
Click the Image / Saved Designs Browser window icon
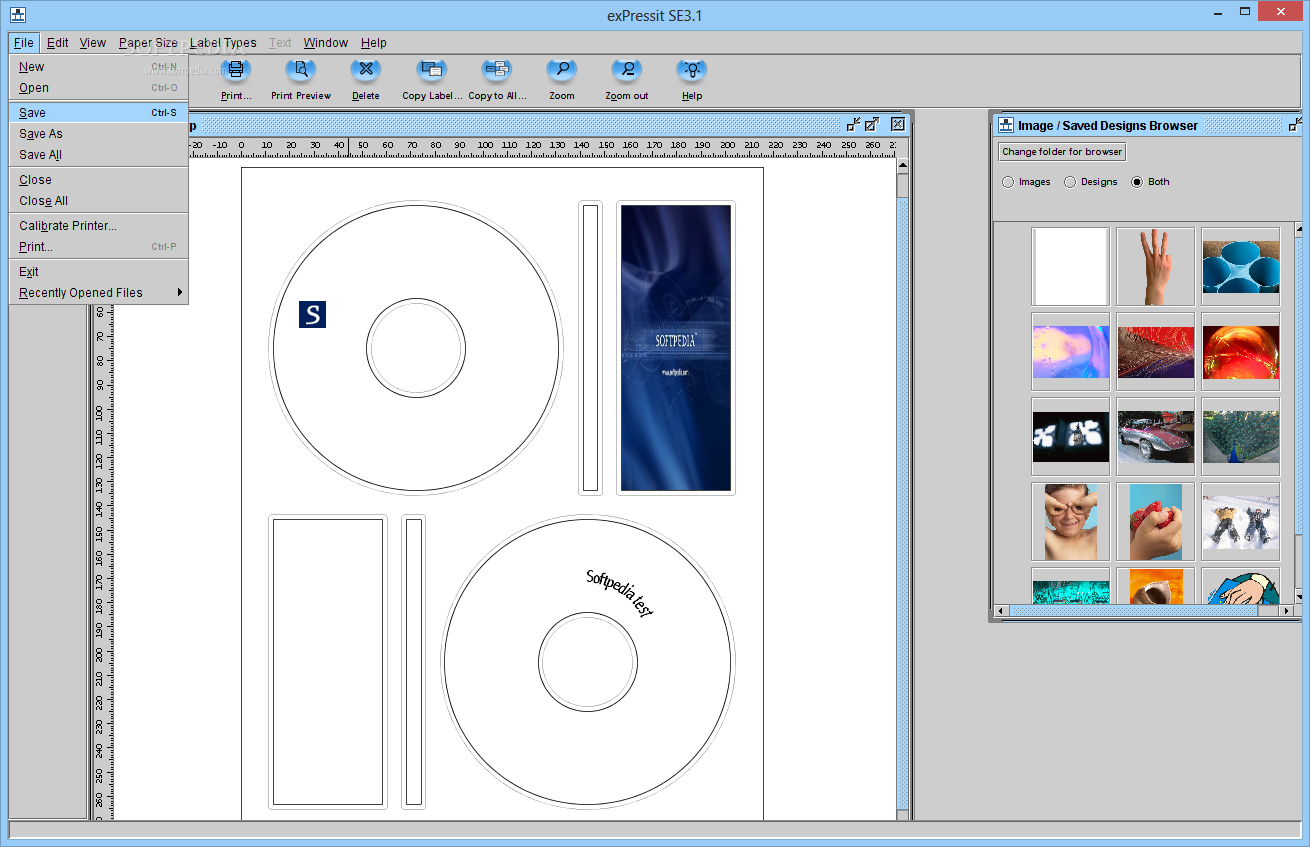coord(1006,125)
